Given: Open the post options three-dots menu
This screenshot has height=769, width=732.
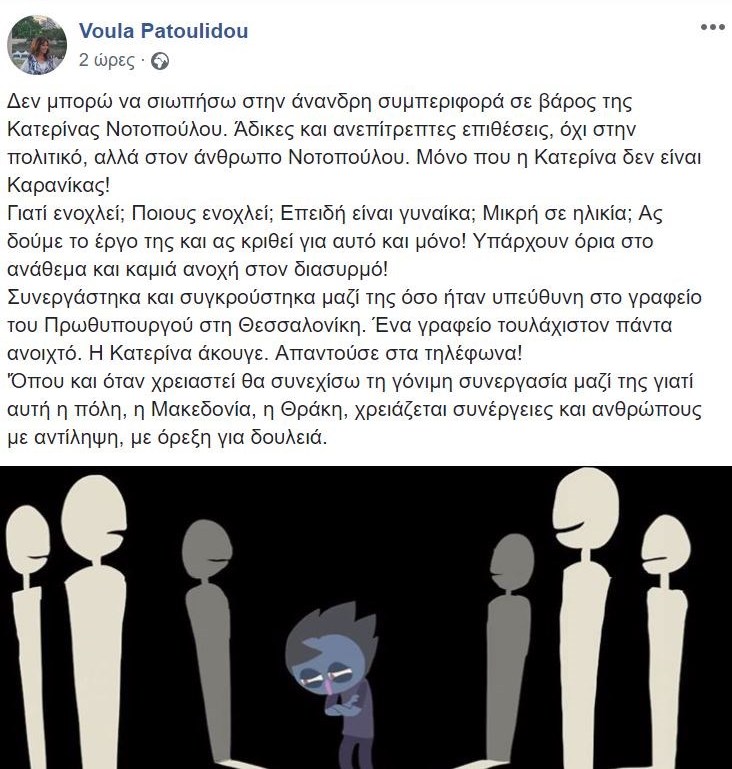Looking at the screenshot, I should tap(712, 27).
